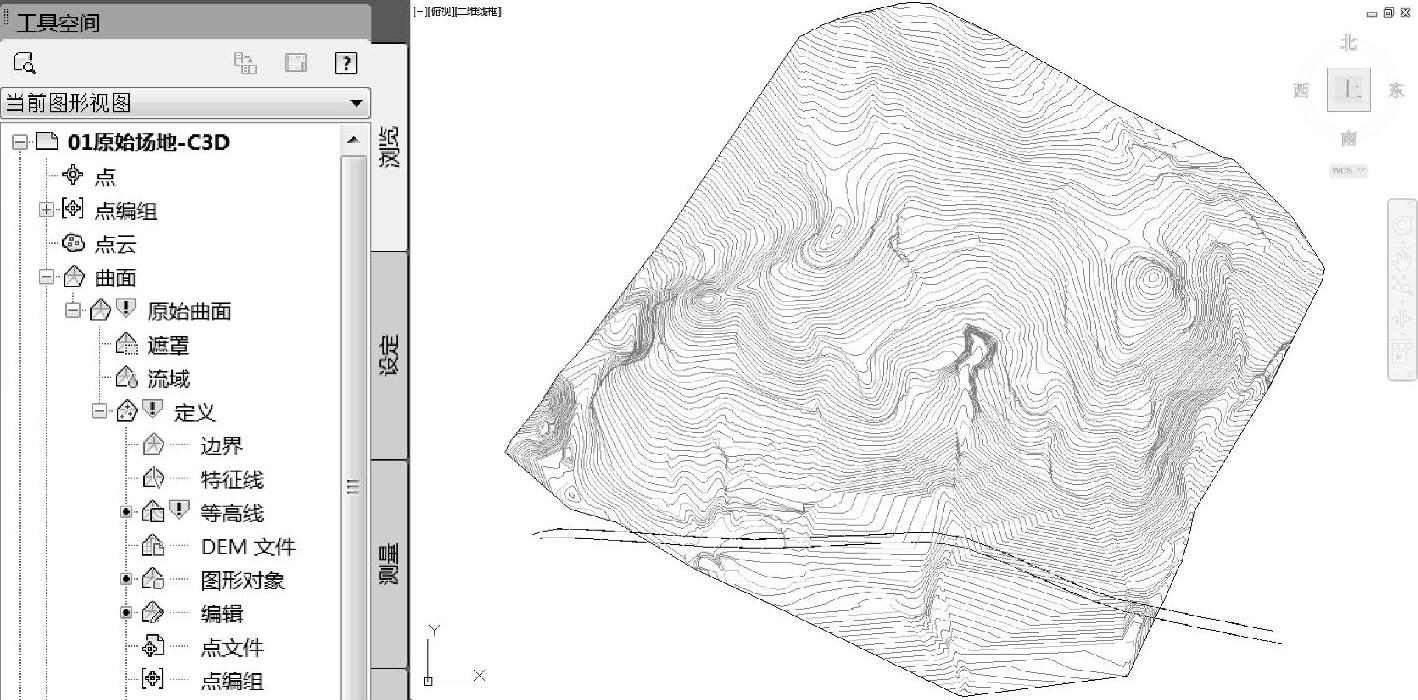The image size is (1418, 700).
Task: Click ViewCube 北 north direction
Action: (x=1349, y=42)
